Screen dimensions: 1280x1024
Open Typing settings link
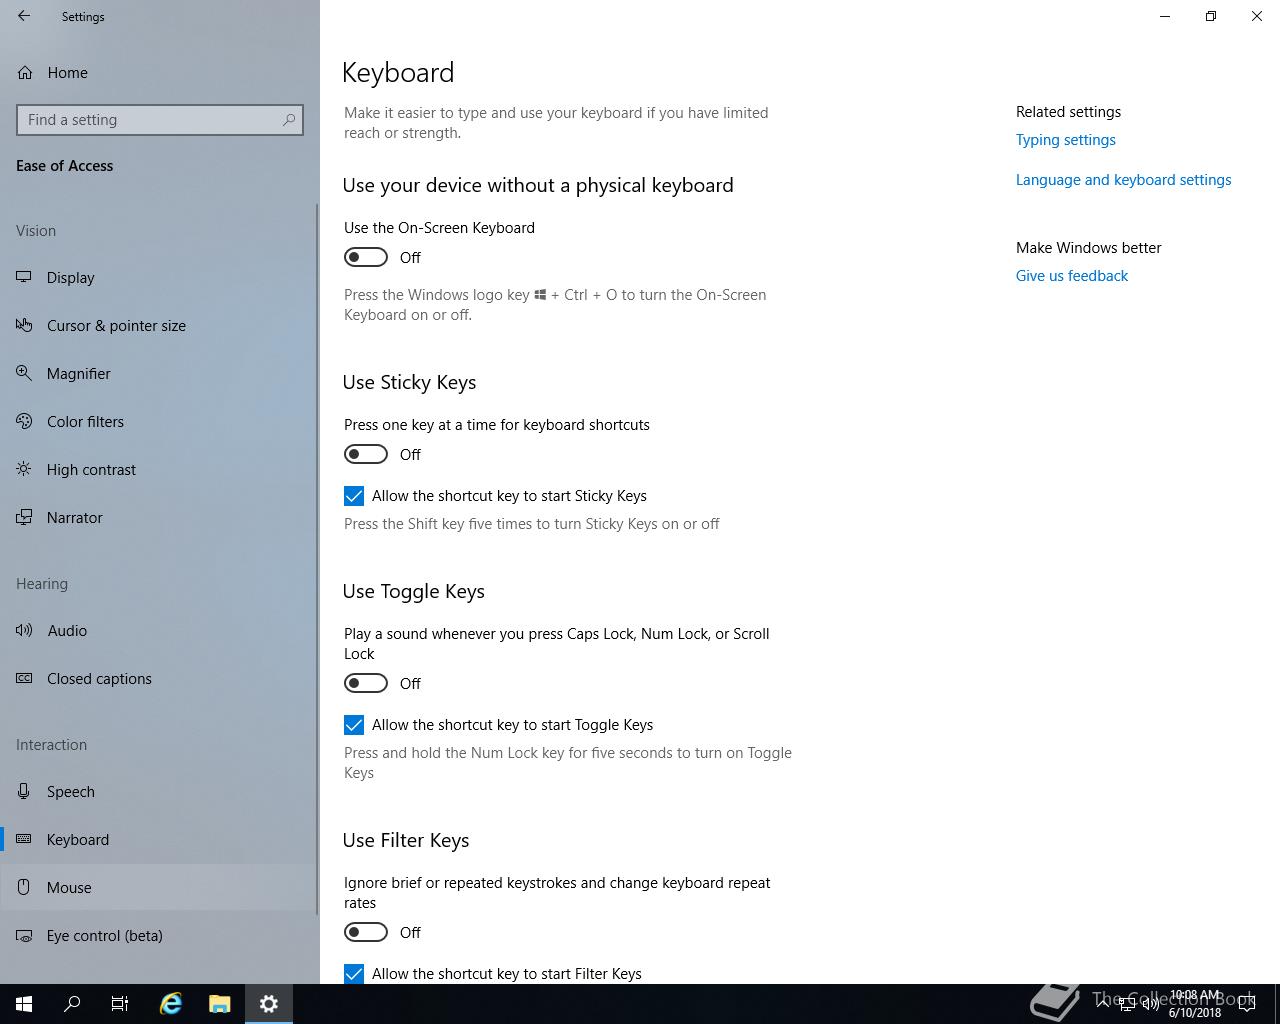tap(1066, 140)
